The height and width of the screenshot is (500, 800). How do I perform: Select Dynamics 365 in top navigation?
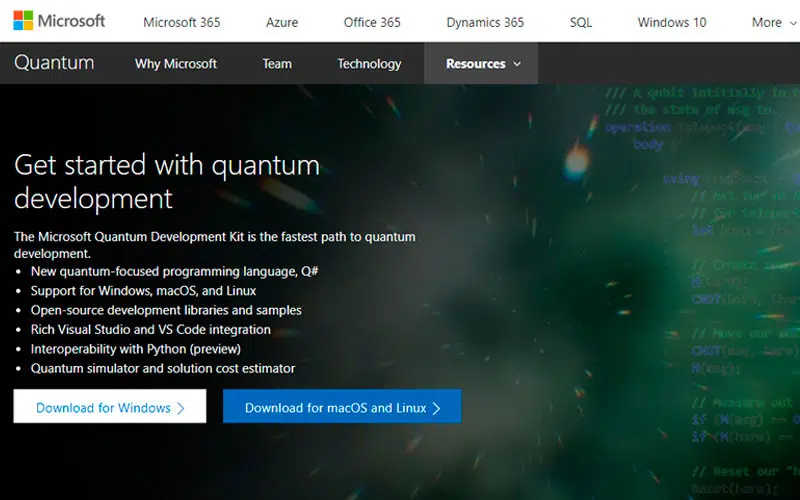click(x=485, y=22)
